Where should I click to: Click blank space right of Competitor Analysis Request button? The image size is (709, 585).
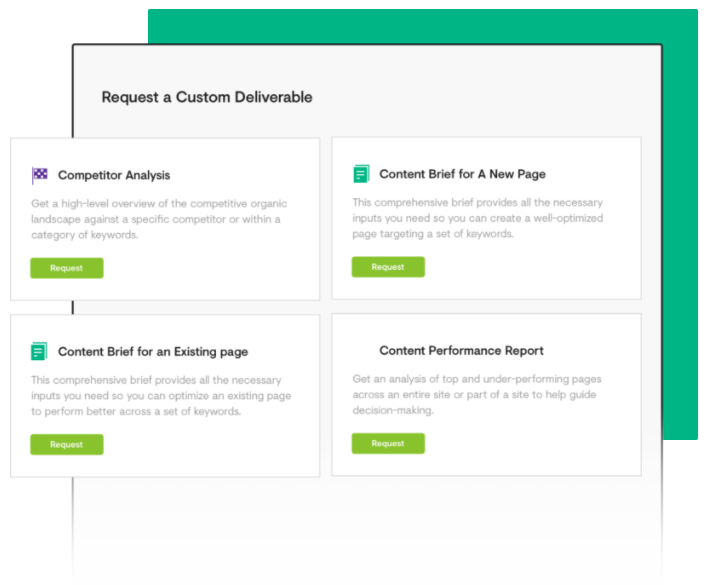210,268
